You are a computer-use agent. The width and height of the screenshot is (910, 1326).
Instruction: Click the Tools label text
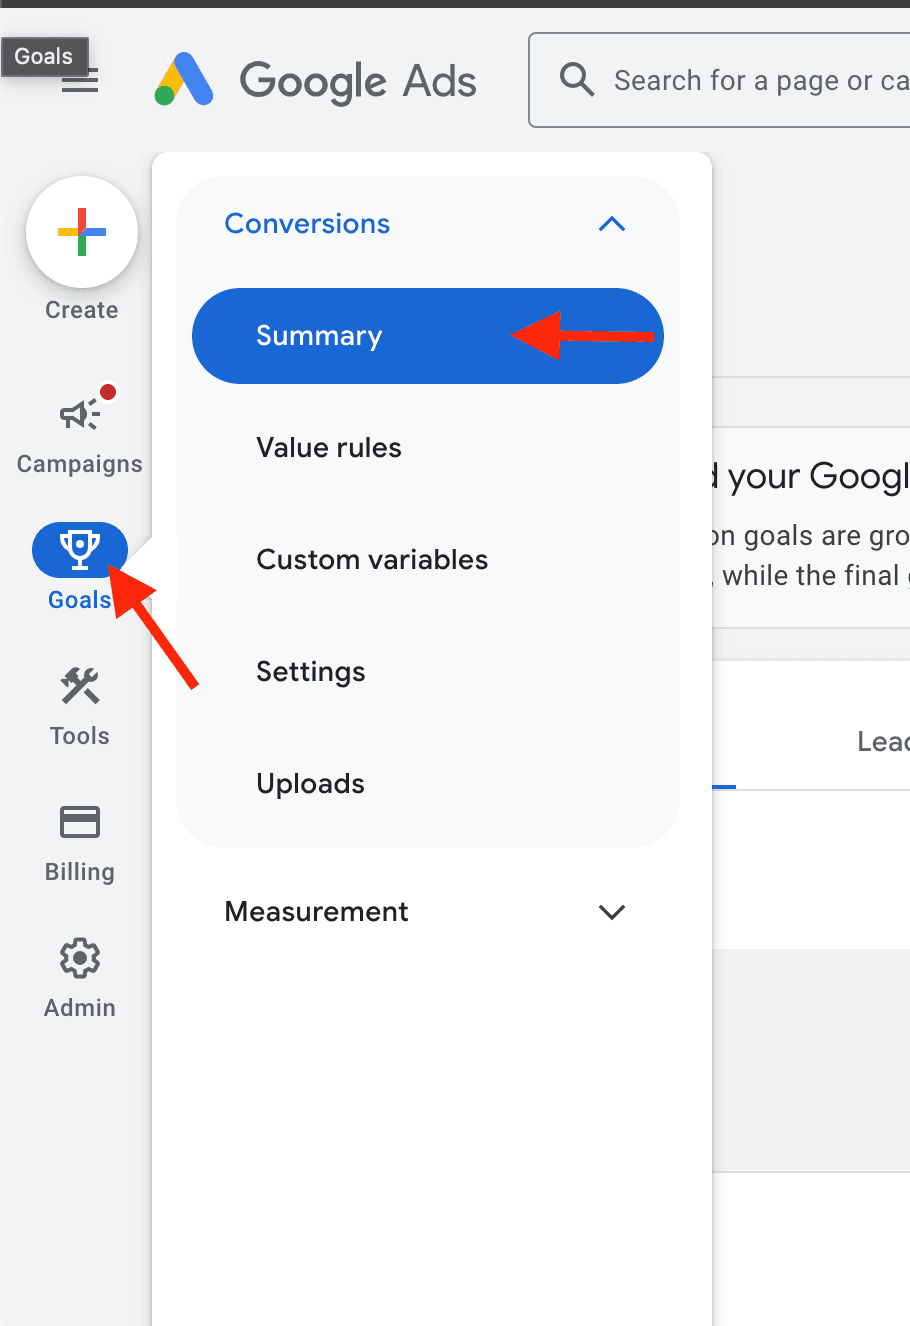pyautogui.click(x=80, y=736)
